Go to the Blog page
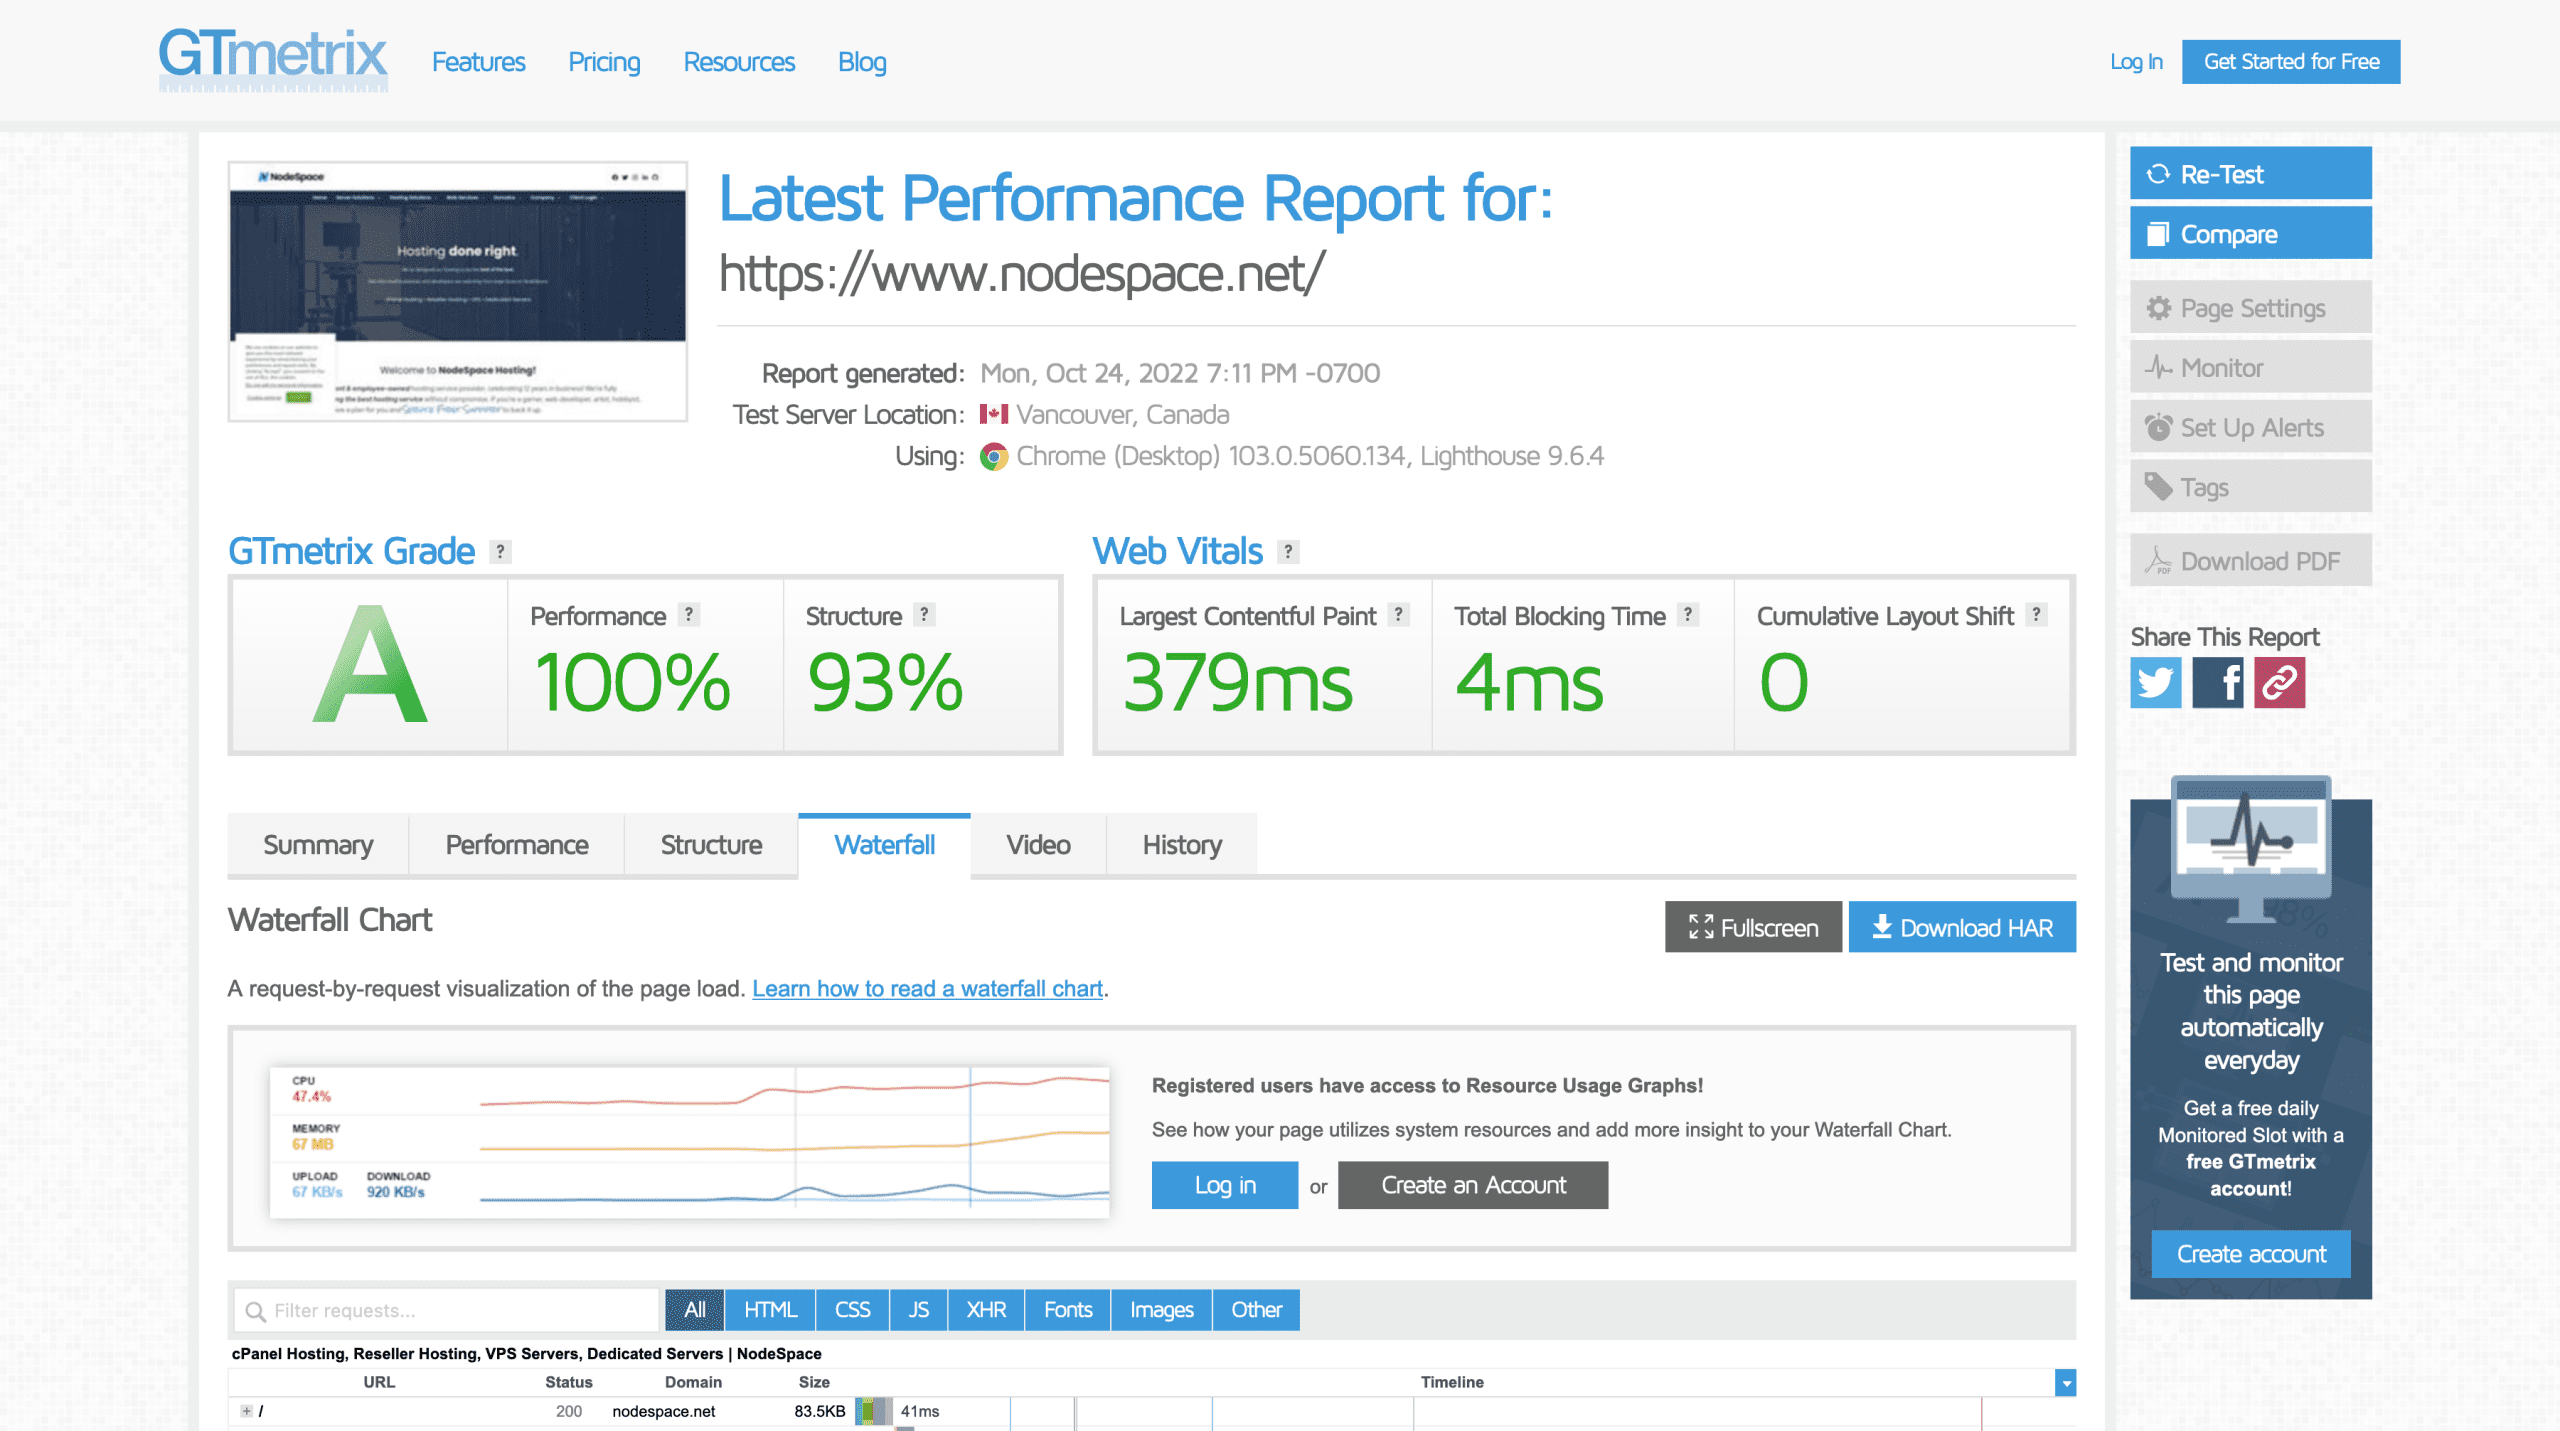 click(862, 62)
